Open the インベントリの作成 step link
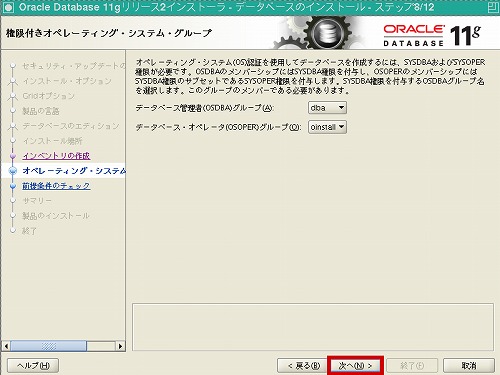The image size is (500, 375). (x=56, y=156)
